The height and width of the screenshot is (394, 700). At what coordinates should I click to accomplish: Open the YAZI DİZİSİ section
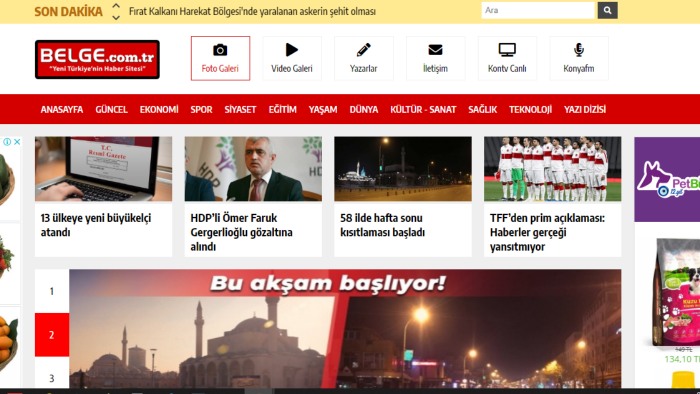pyautogui.click(x=585, y=109)
